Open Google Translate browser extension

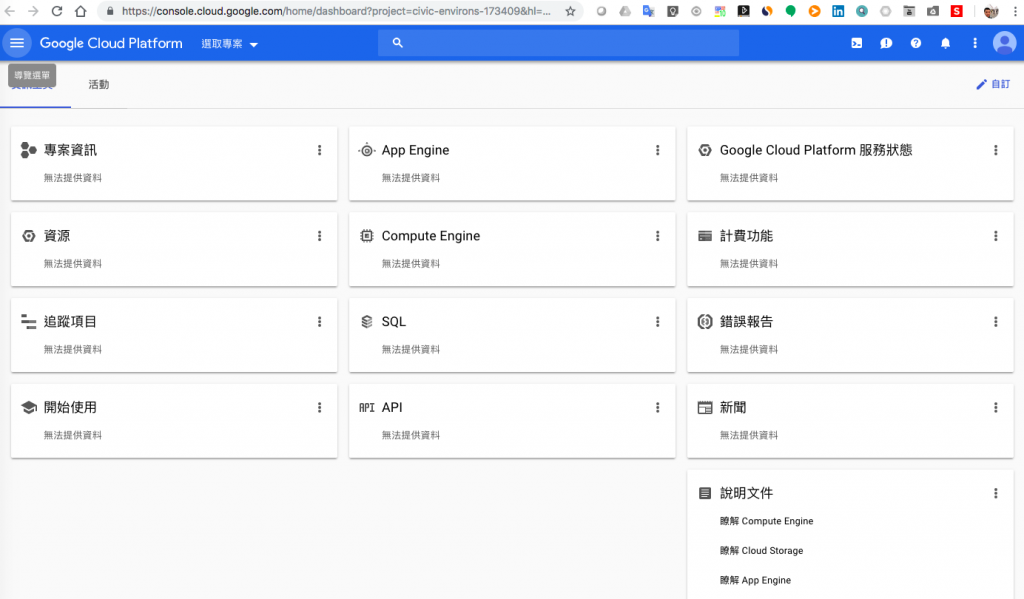648,11
